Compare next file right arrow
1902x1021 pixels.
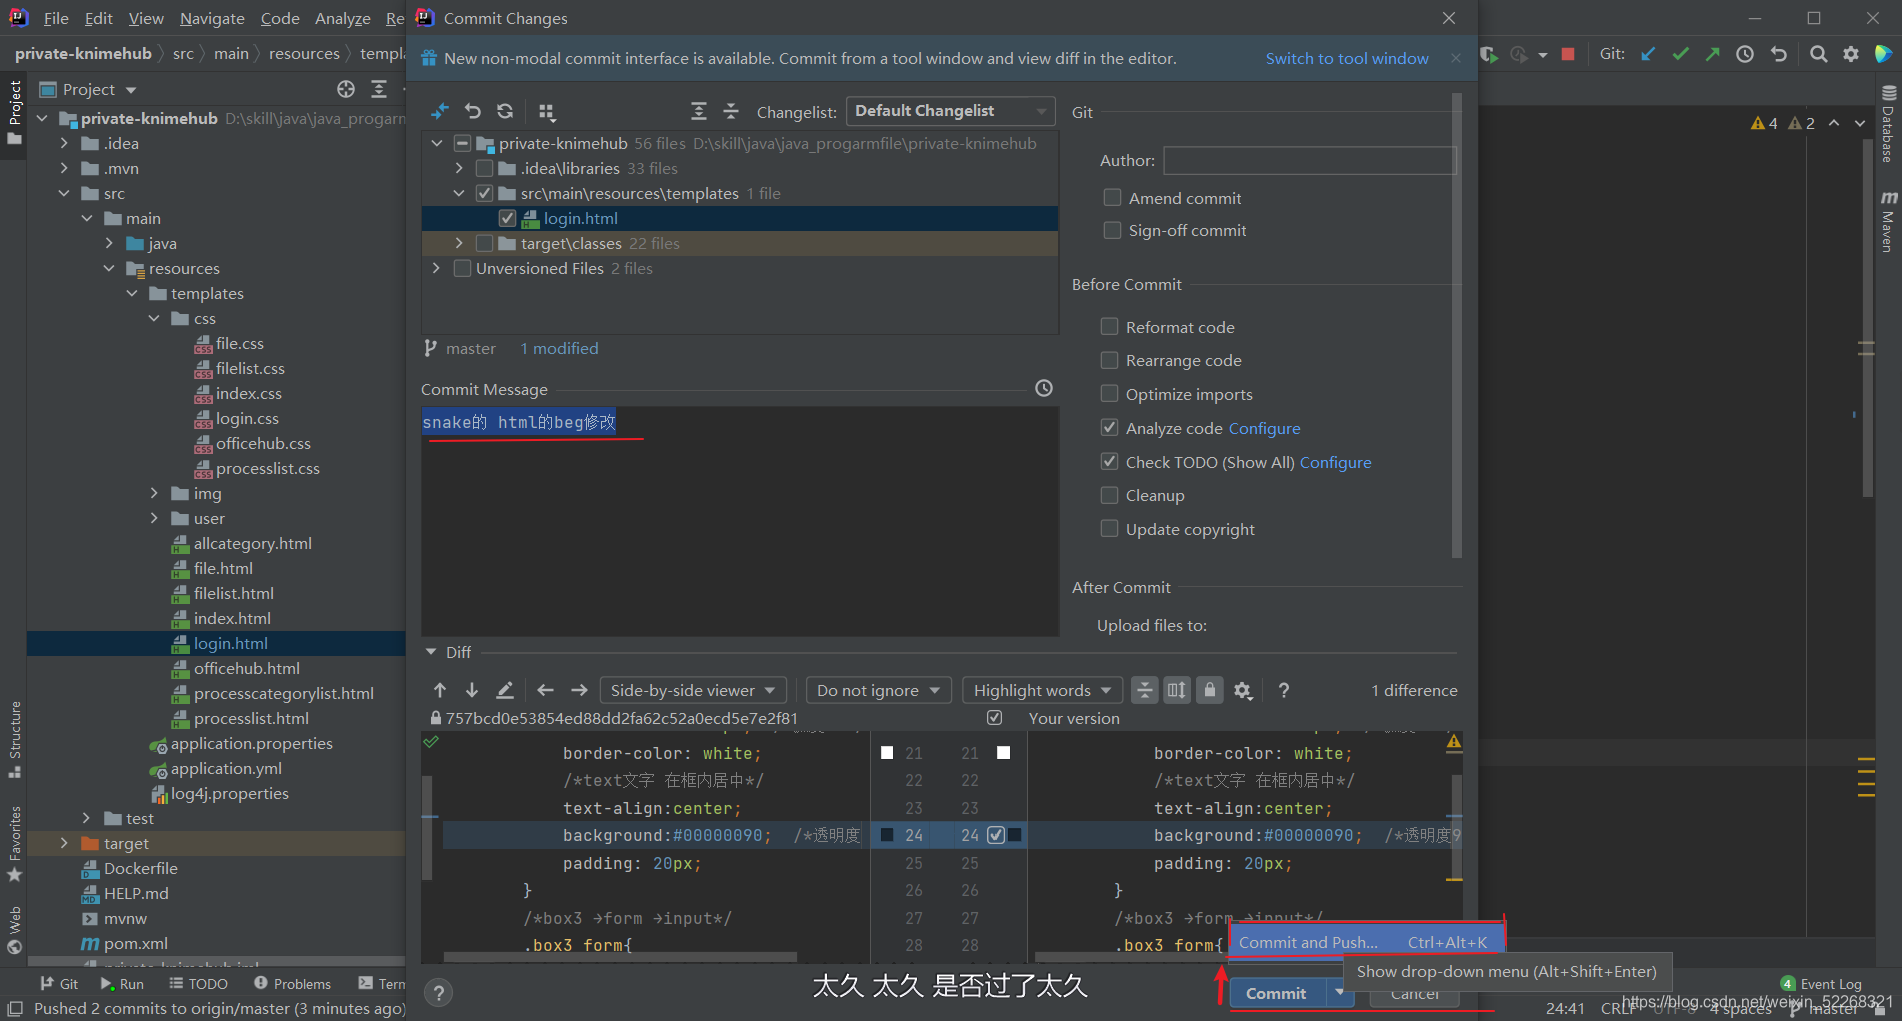579,690
